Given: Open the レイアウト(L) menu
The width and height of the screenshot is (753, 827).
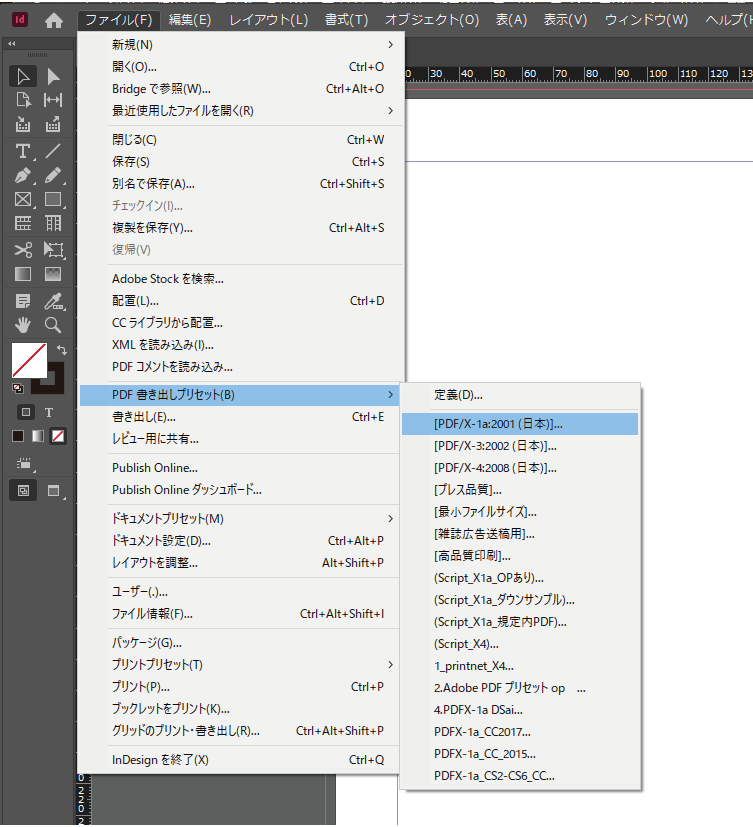Looking at the screenshot, I should 268,20.
